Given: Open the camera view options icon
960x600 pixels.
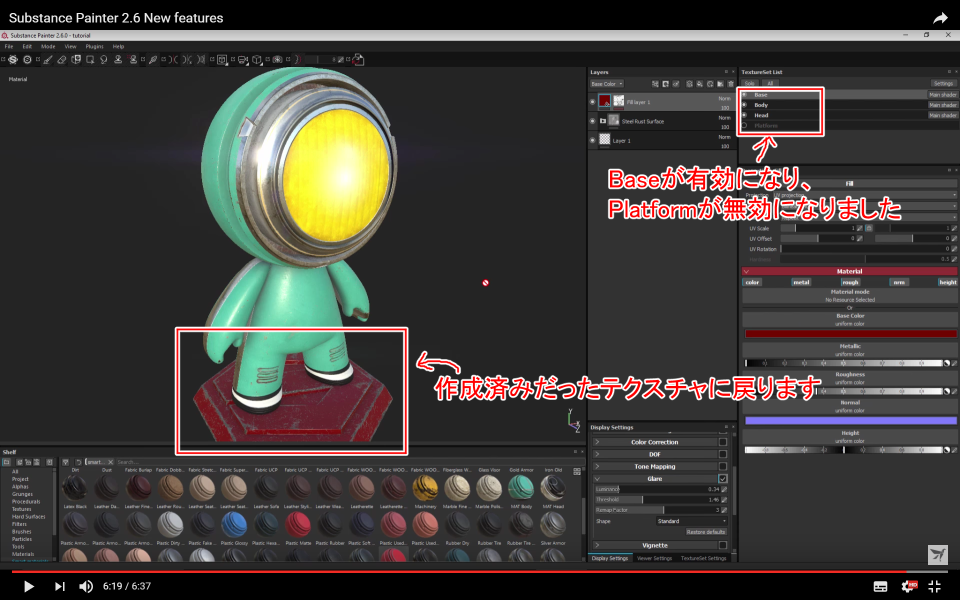Looking at the screenshot, I should 242,59.
